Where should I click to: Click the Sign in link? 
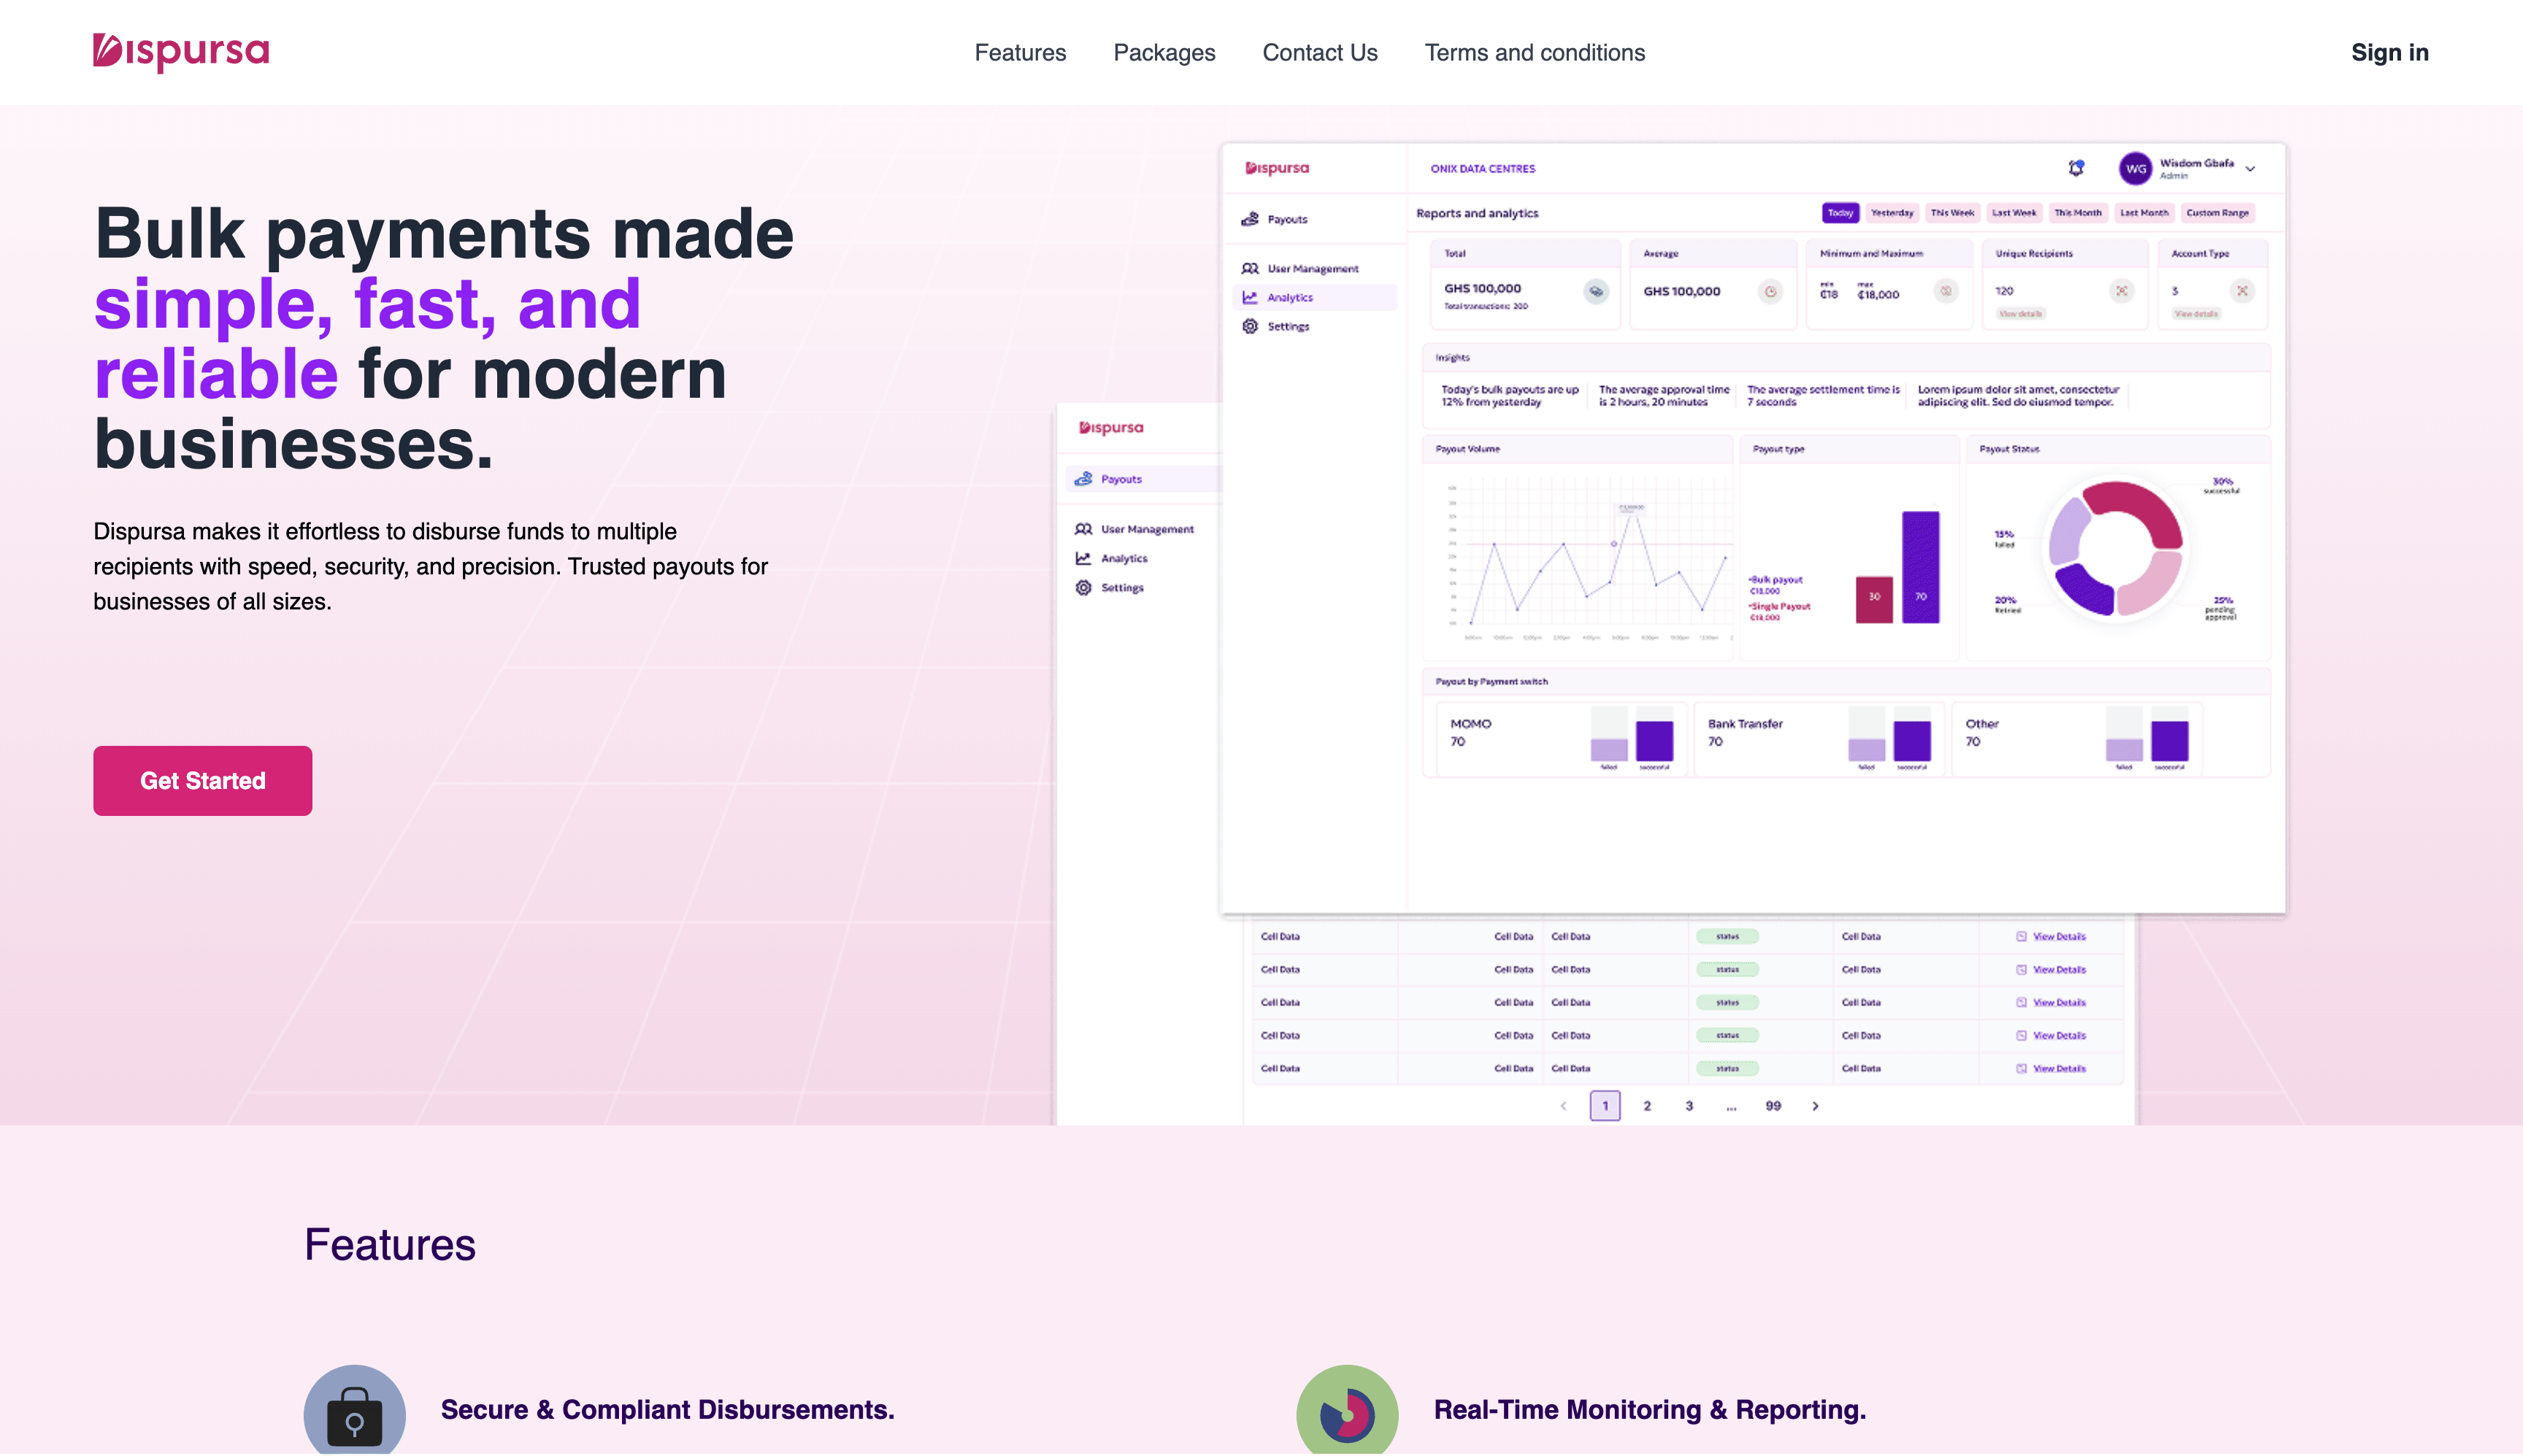(2389, 53)
